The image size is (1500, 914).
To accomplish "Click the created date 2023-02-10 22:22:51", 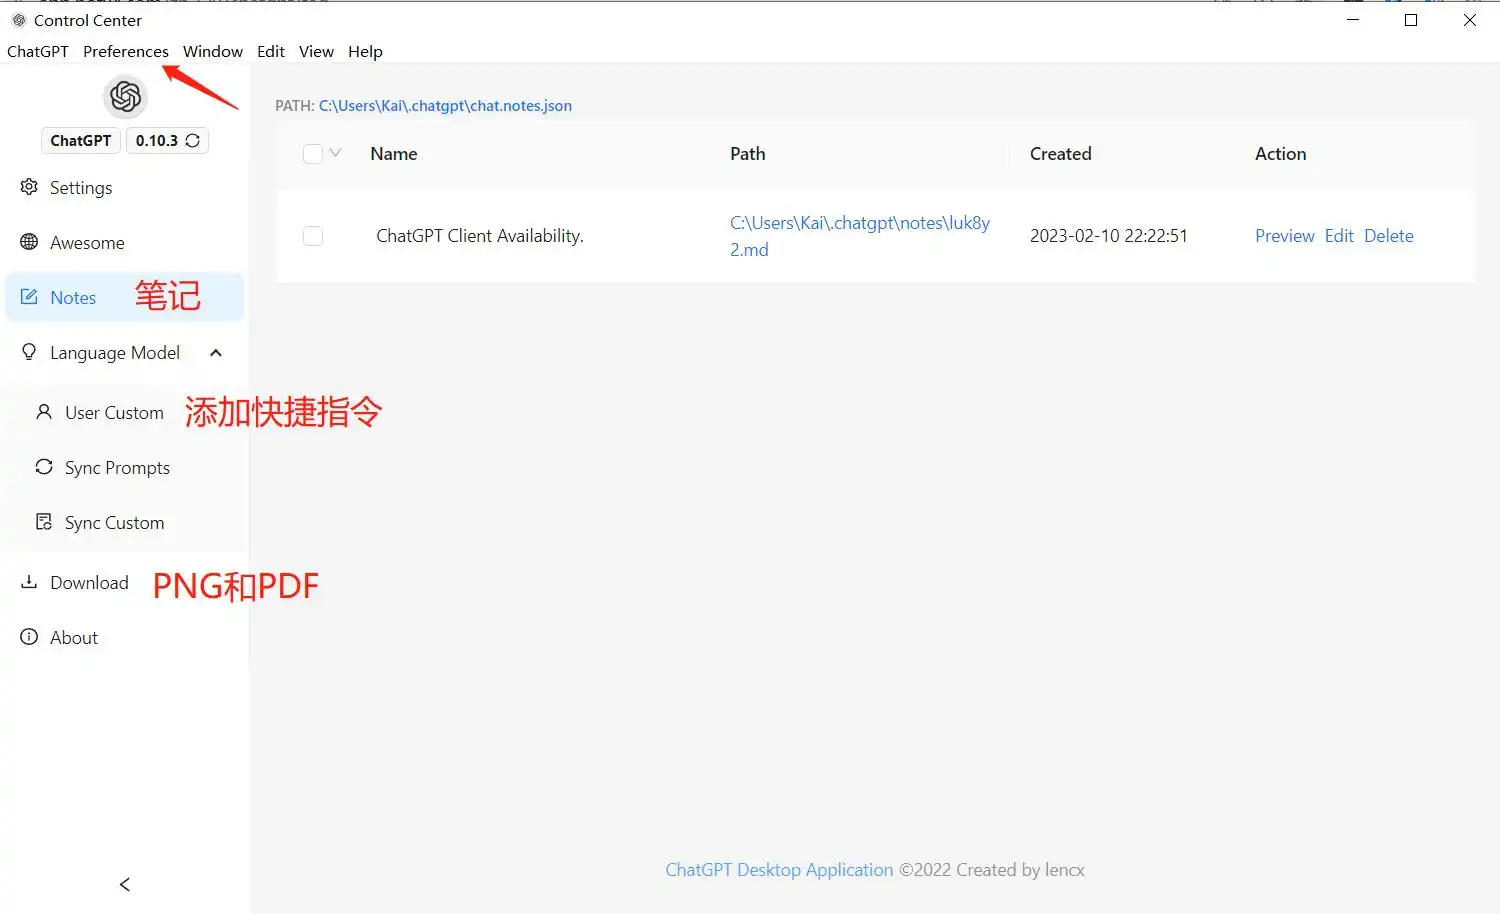I will coord(1109,236).
